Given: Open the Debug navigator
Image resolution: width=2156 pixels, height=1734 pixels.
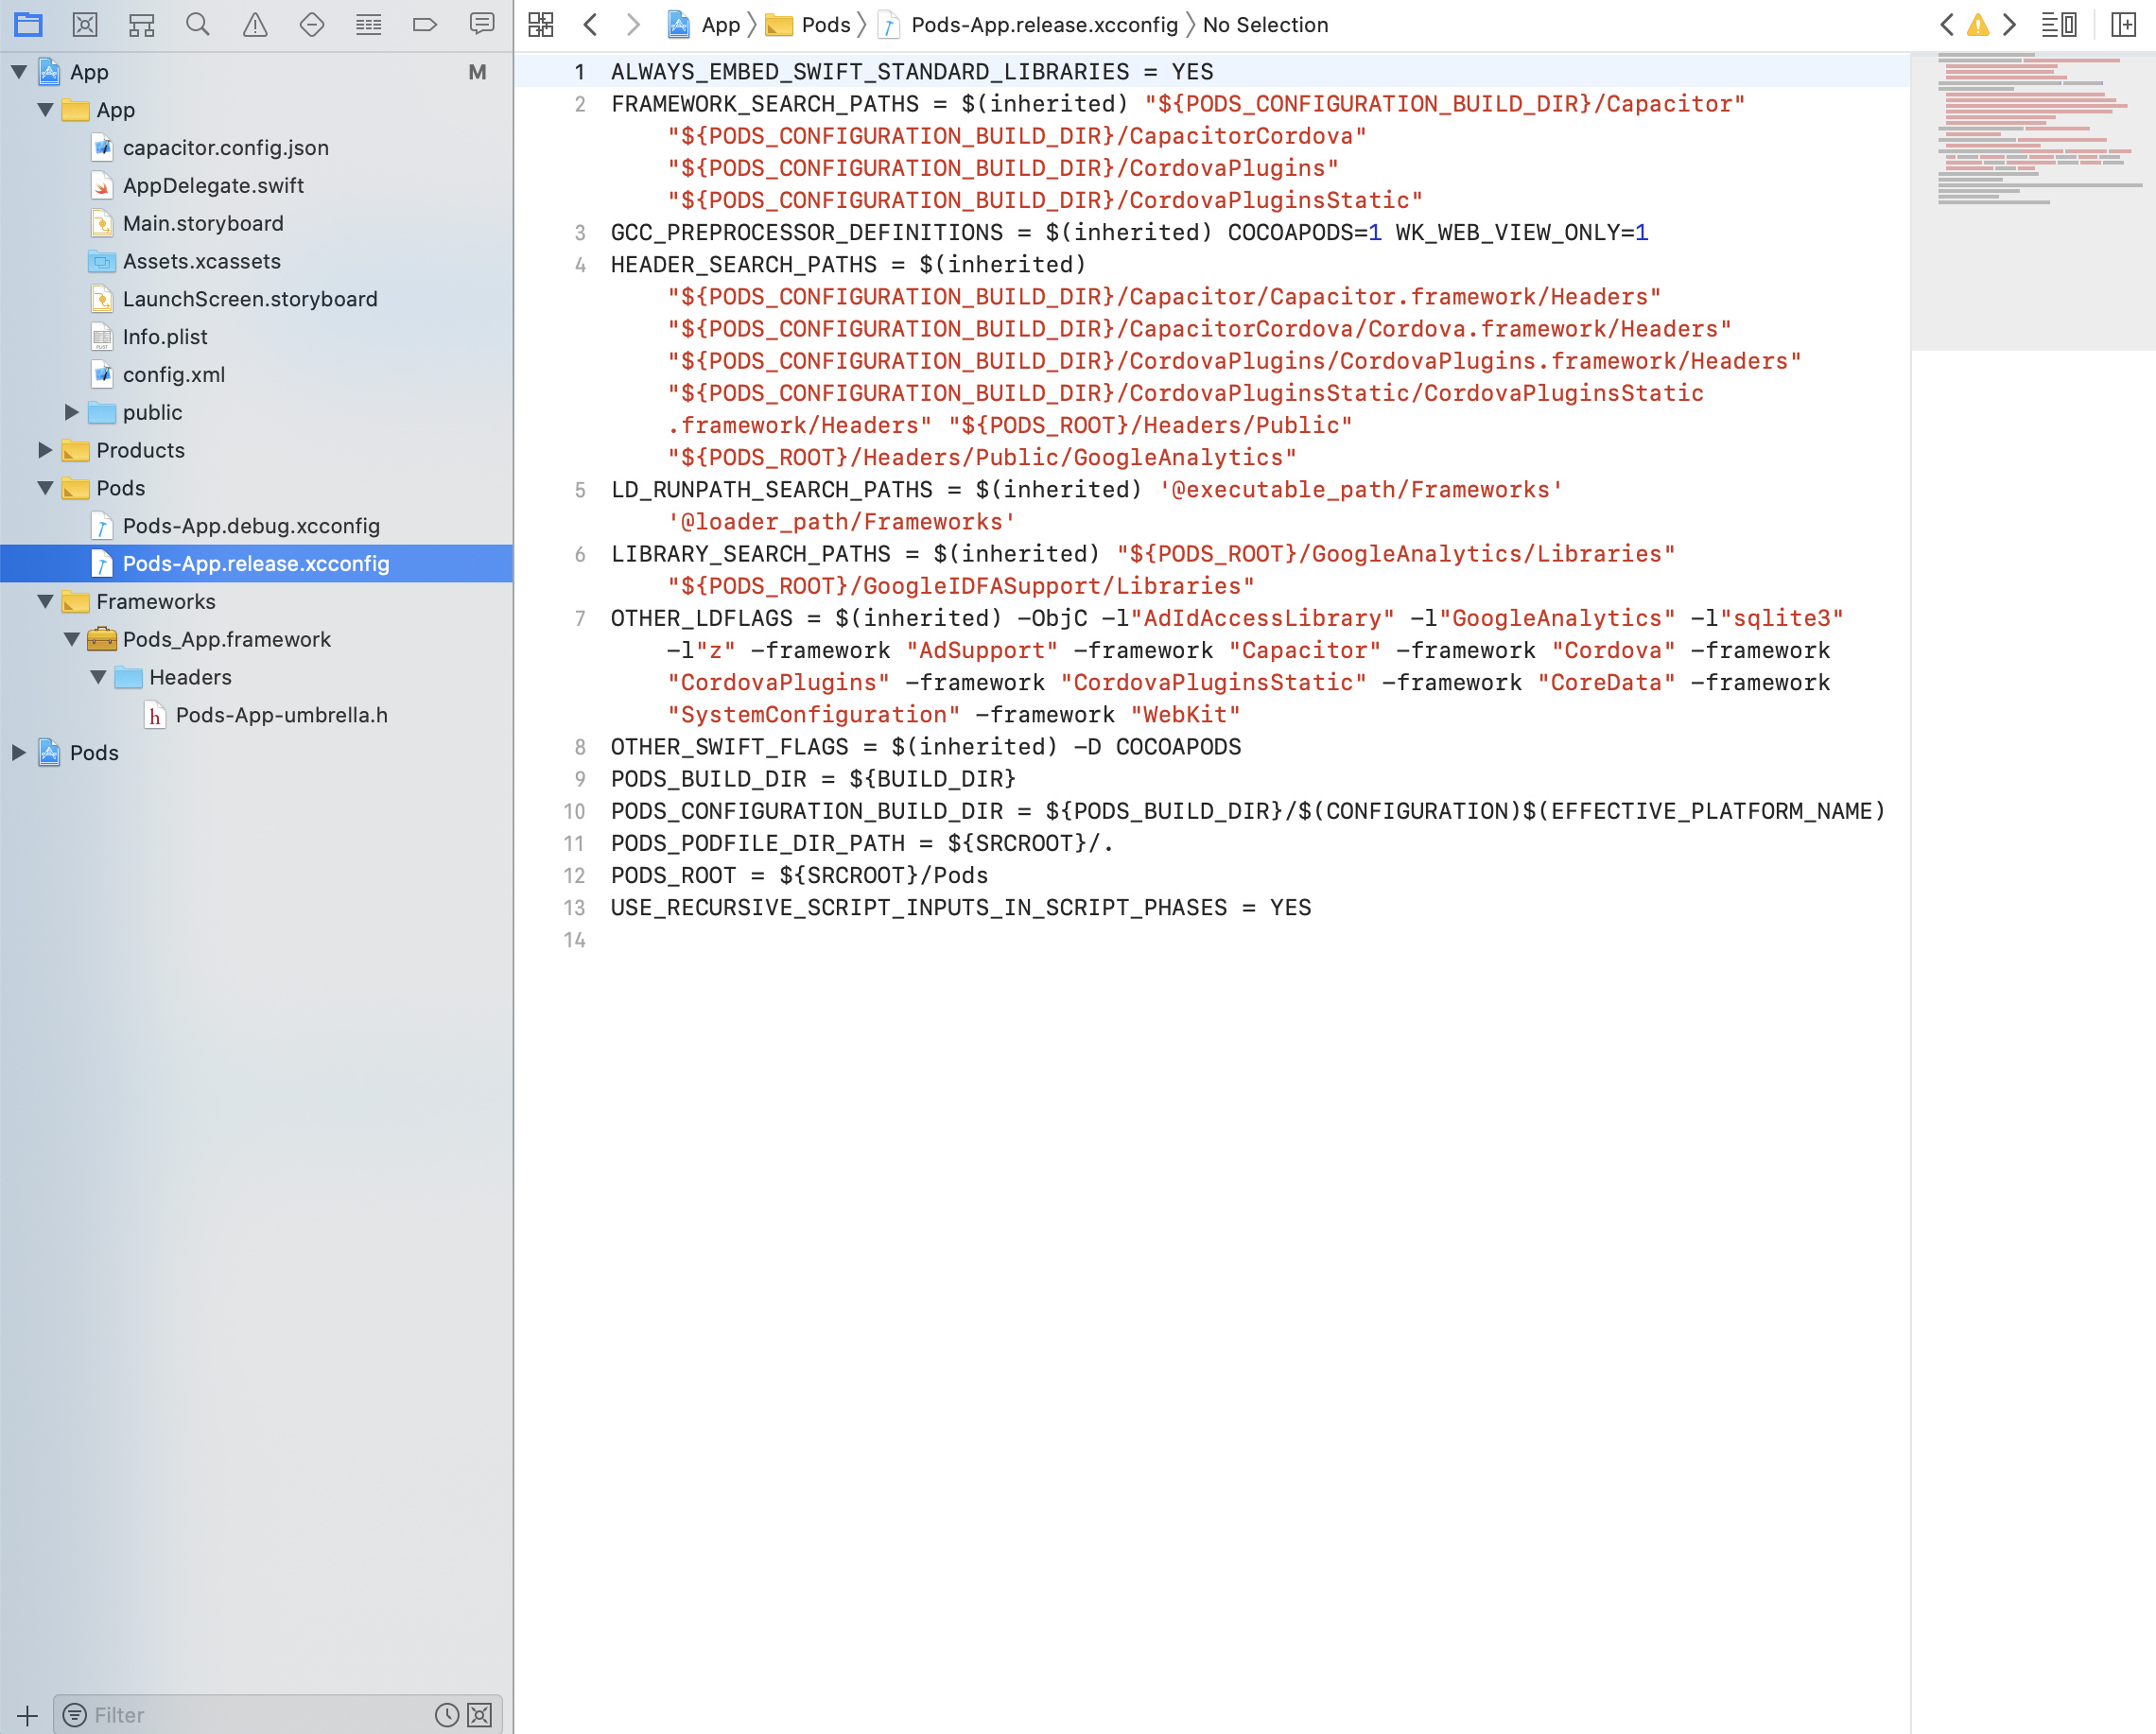Looking at the screenshot, I should pos(368,24).
